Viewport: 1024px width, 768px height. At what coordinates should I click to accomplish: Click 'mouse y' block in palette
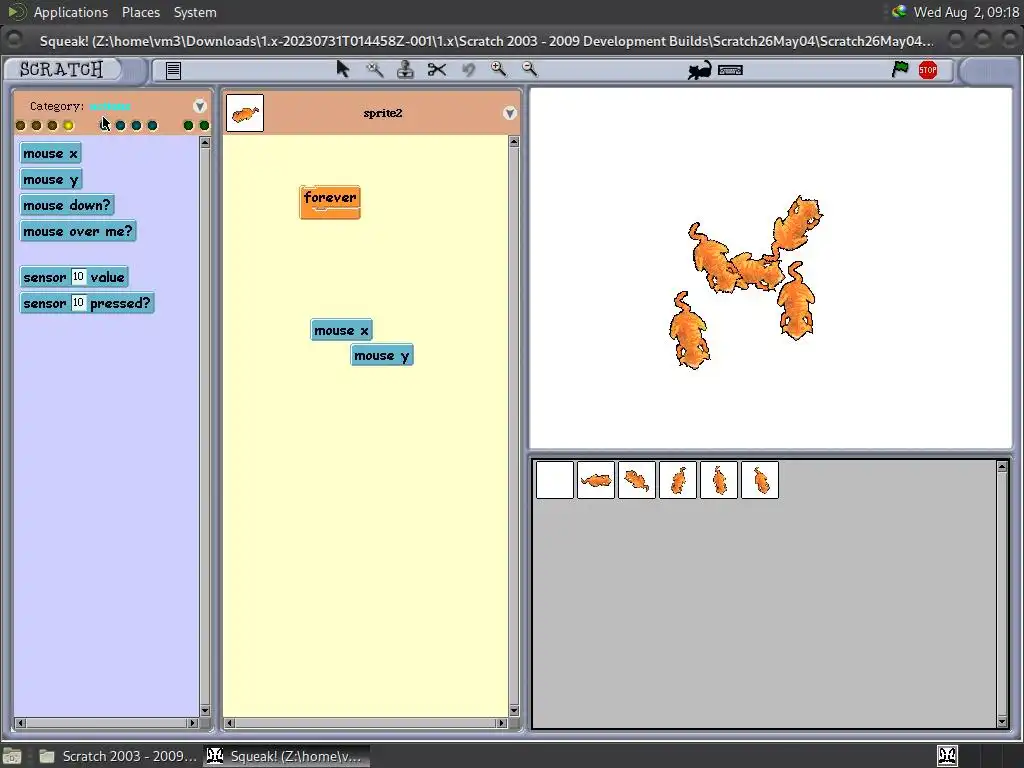click(x=51, y=180)
